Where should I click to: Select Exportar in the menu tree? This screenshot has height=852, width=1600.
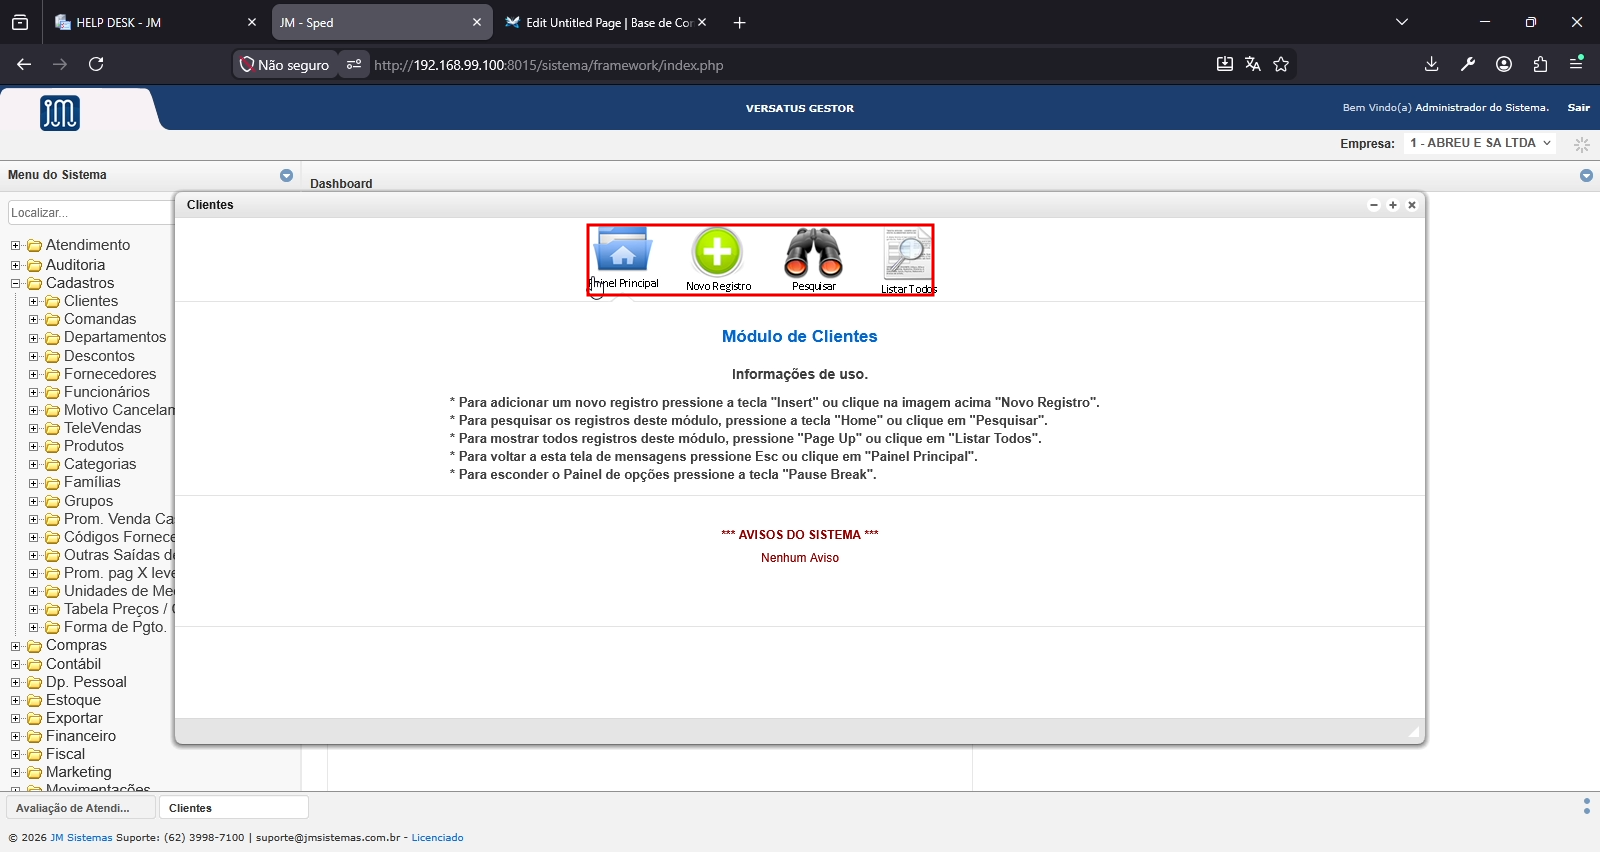(x=74, y=718)
